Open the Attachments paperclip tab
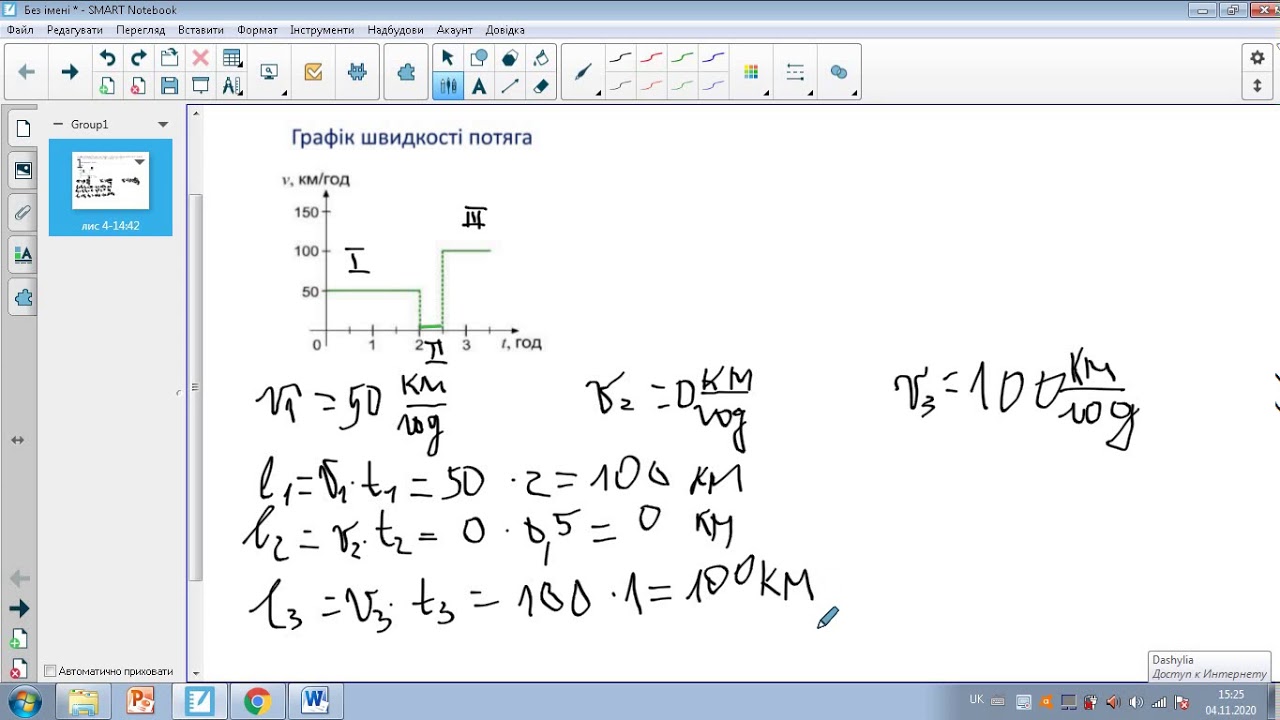Screen dimensions: 1280x720 23,212
